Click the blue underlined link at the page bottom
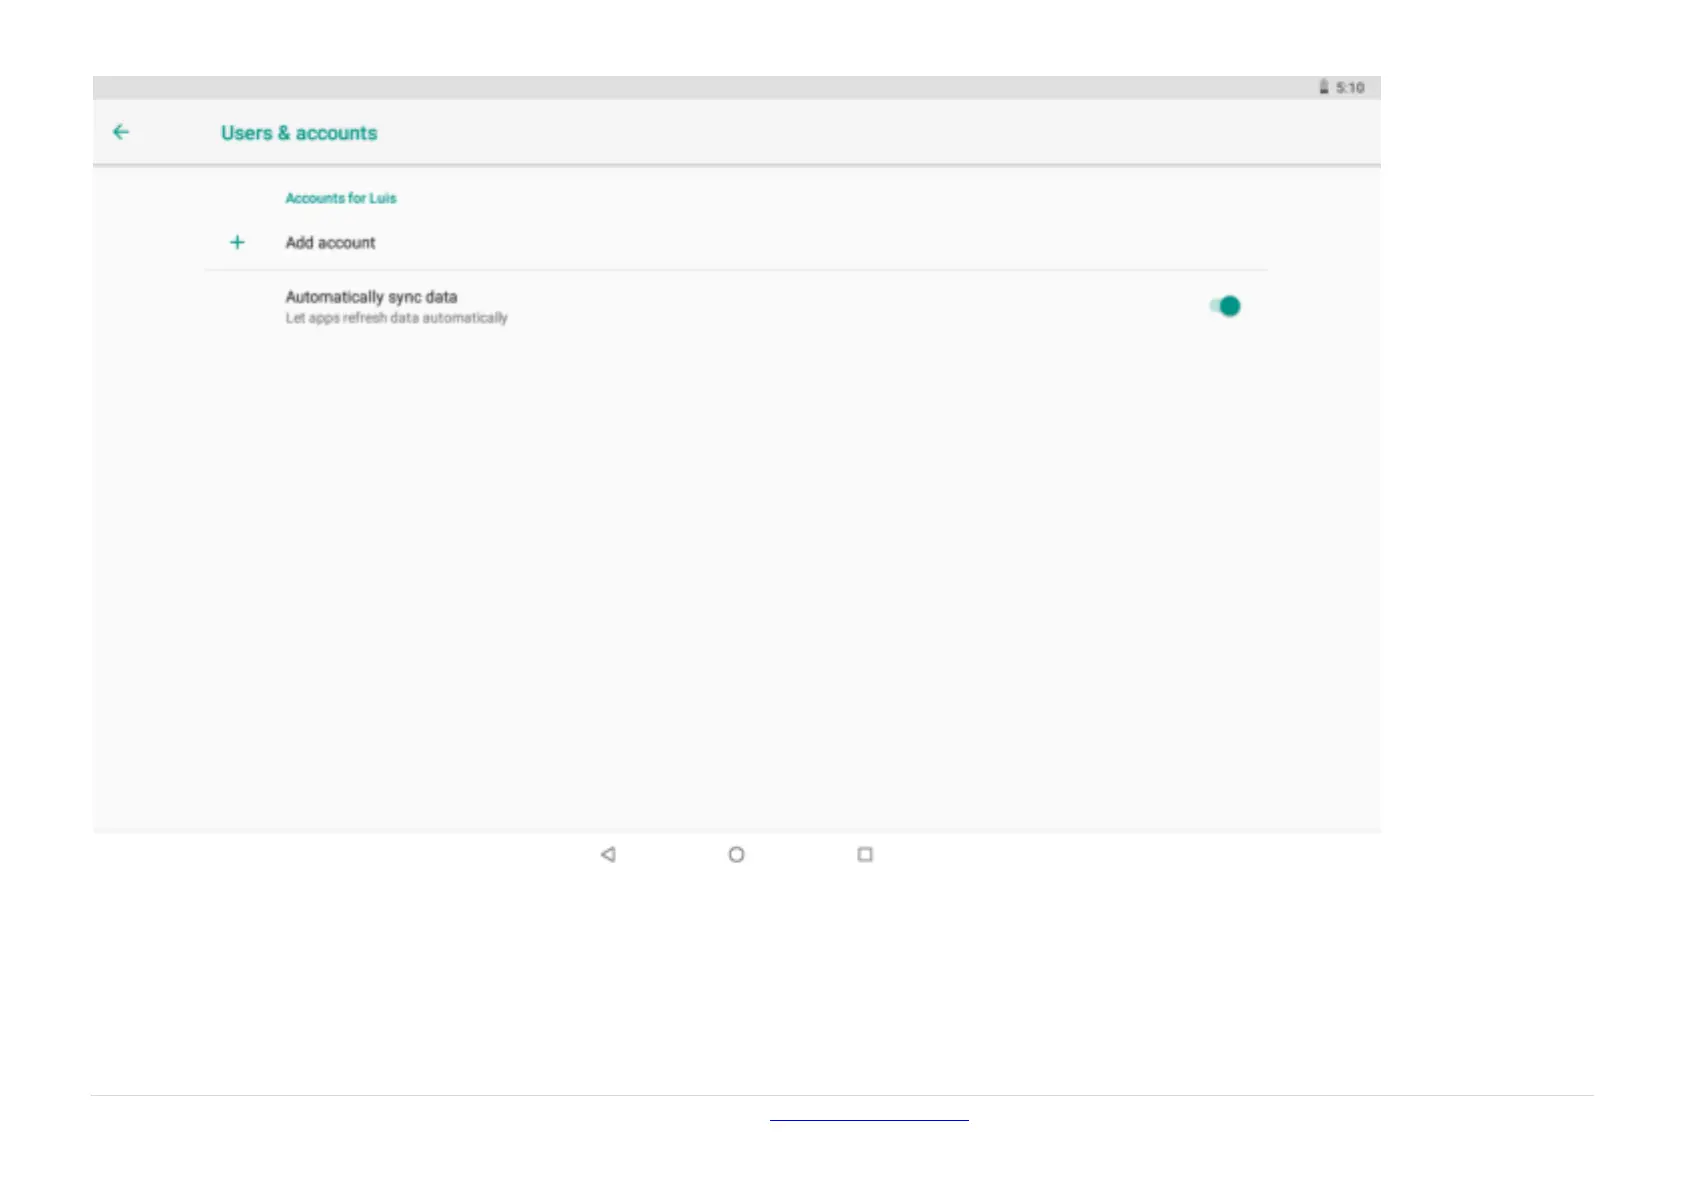The width and height of the screenshot is (1684, 1191). [869, 1120]
